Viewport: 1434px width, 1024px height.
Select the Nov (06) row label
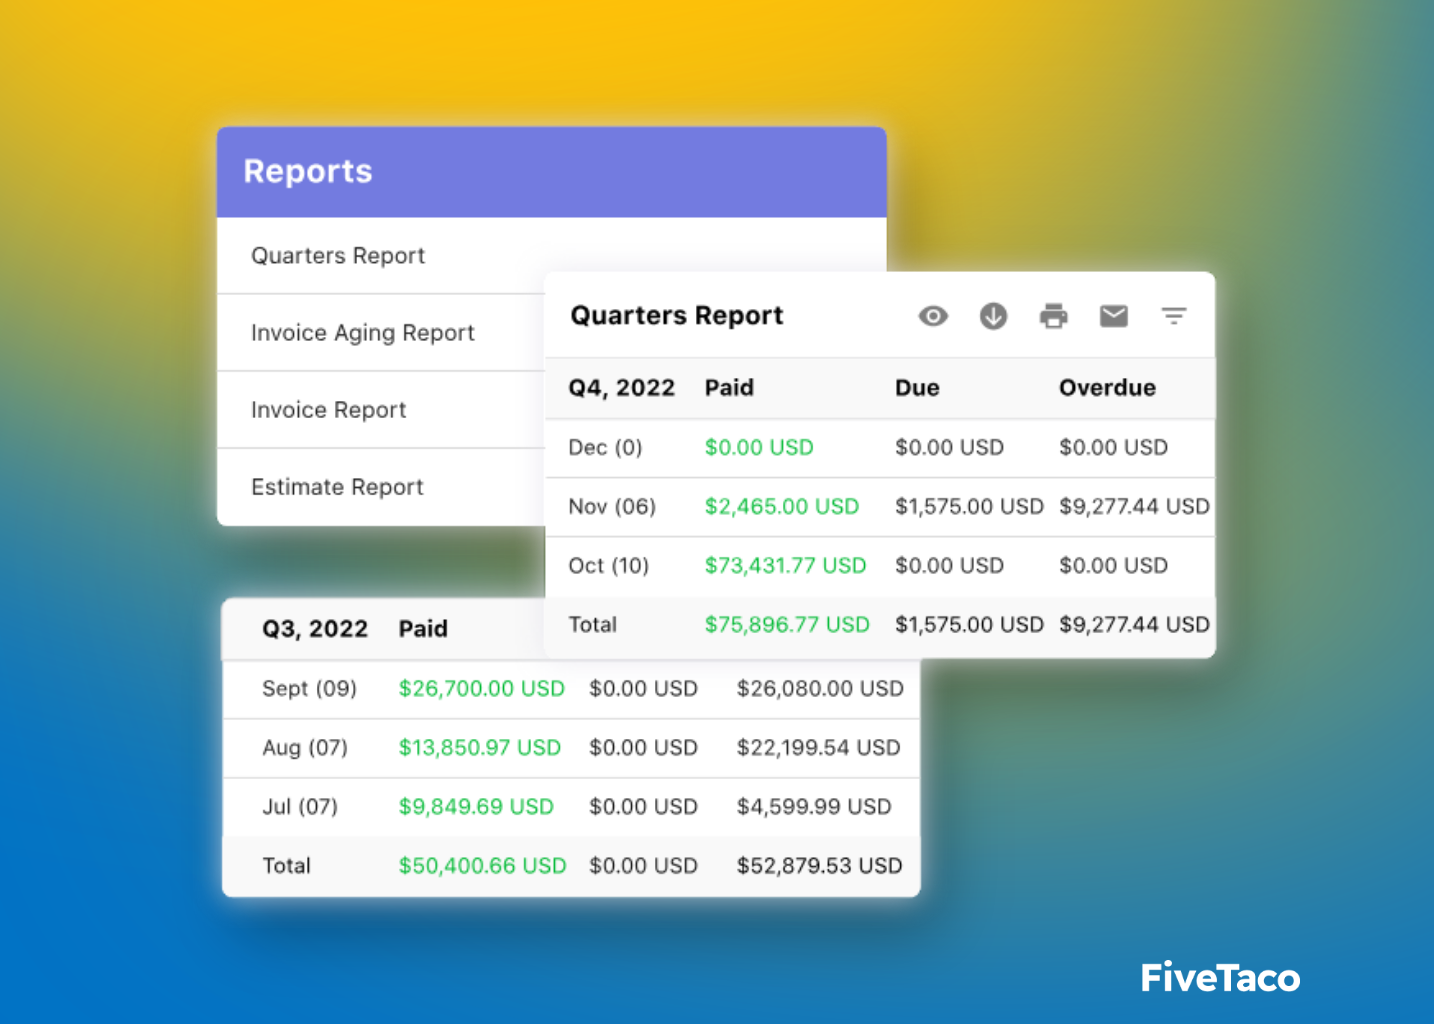click(612, 507)
